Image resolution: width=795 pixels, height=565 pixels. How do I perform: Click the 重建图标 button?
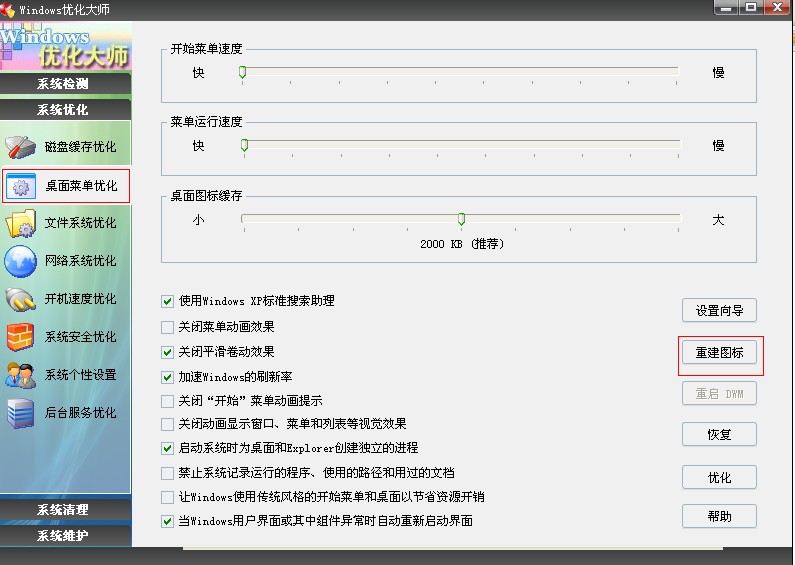(x=719, y=352)
